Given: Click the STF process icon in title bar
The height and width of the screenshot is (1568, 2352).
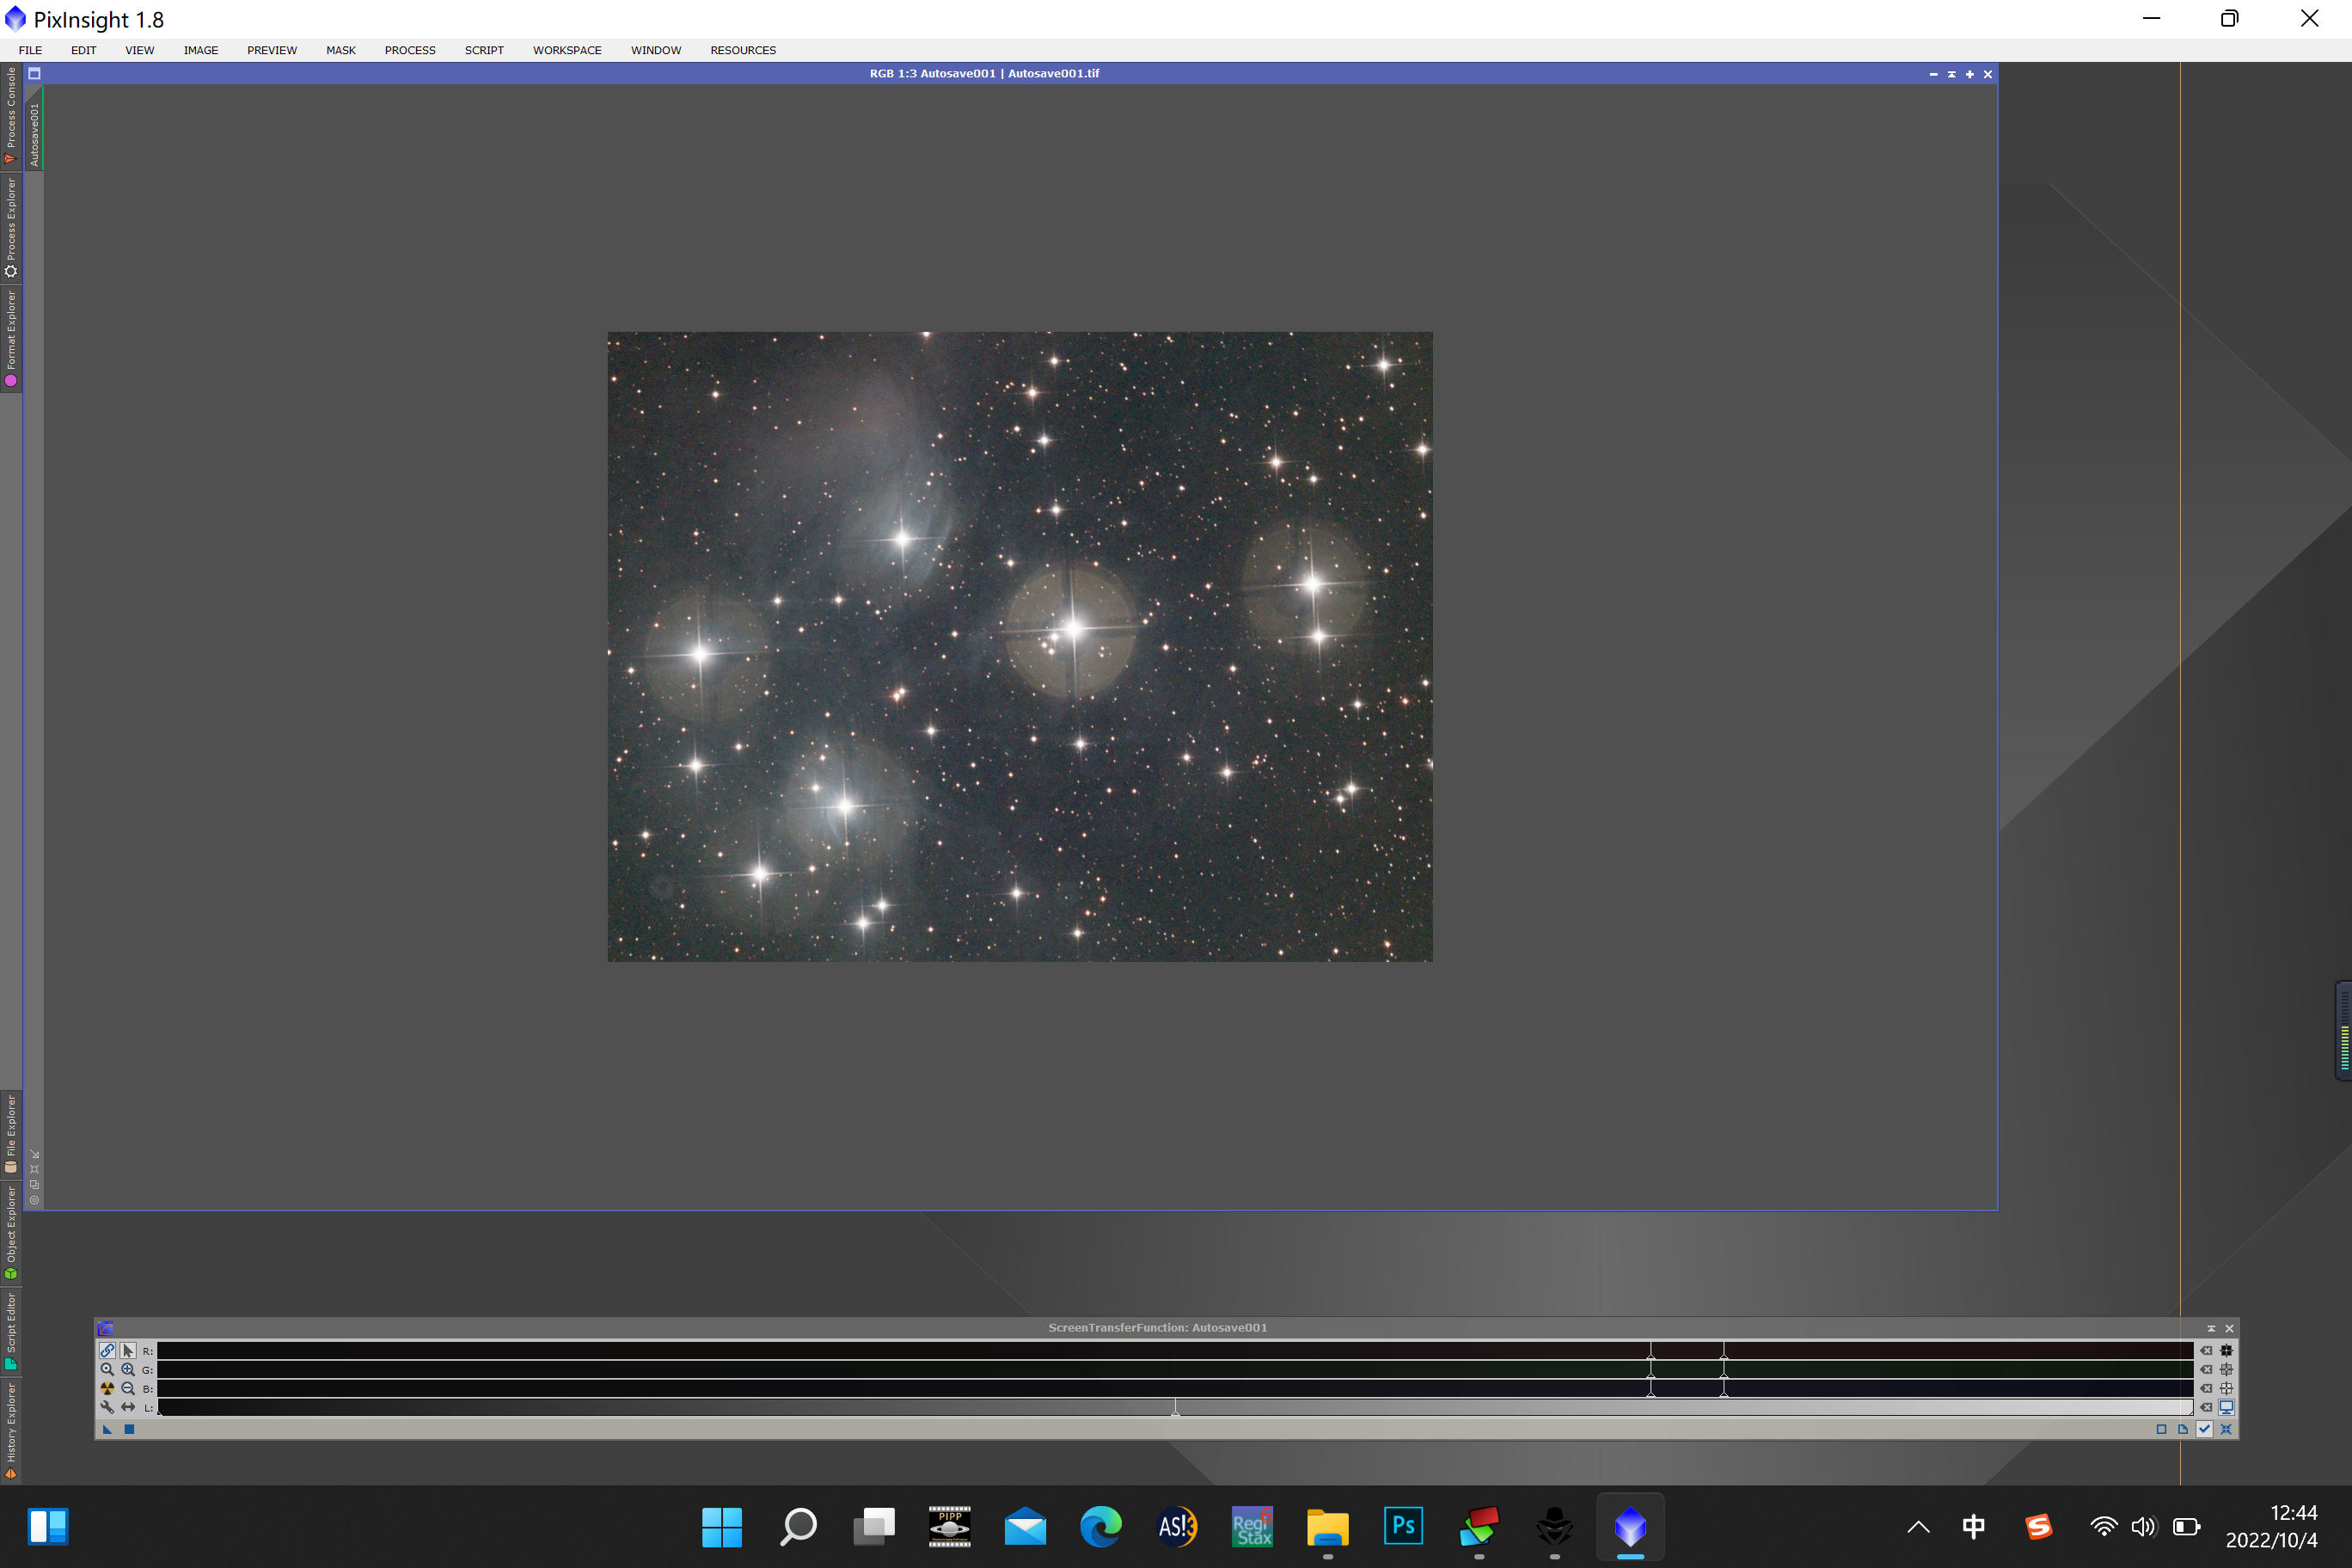Looking at the screenshot, I should pyautogui.click(x=106, y=1329).
